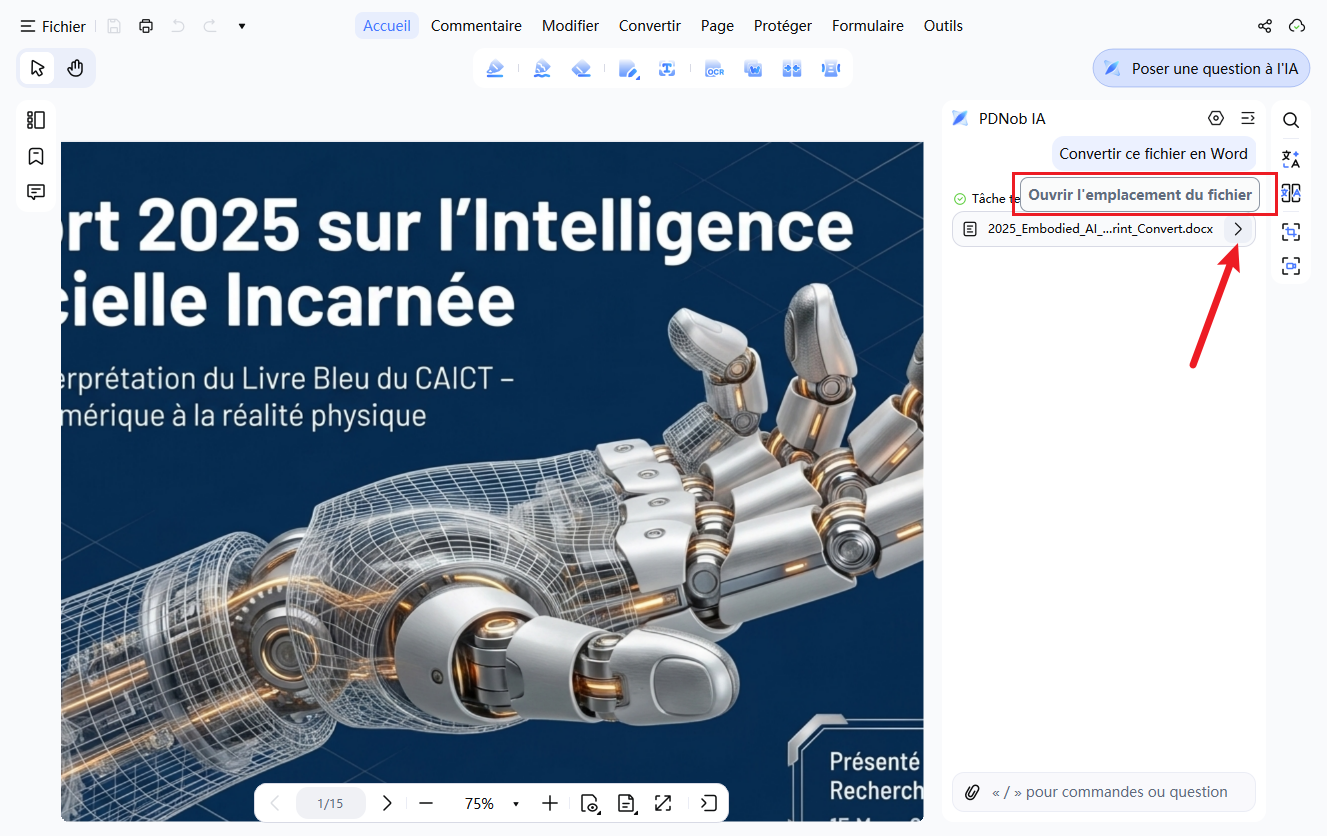Open the bookmarks panel

pos(36,156)
